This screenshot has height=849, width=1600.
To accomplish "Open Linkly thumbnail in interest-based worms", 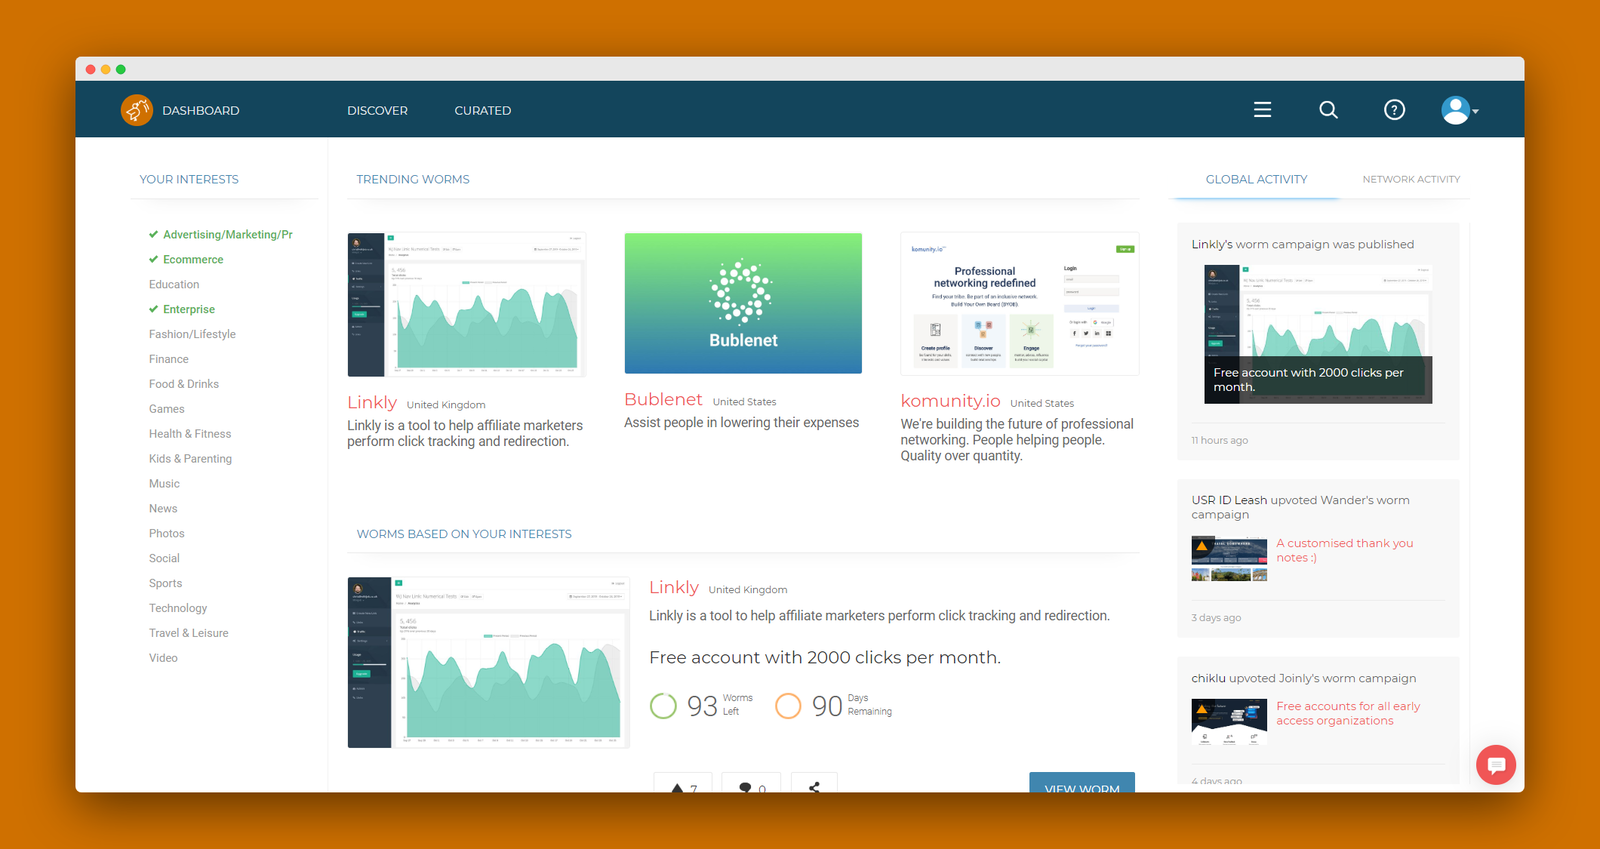I will click(488, 663).
